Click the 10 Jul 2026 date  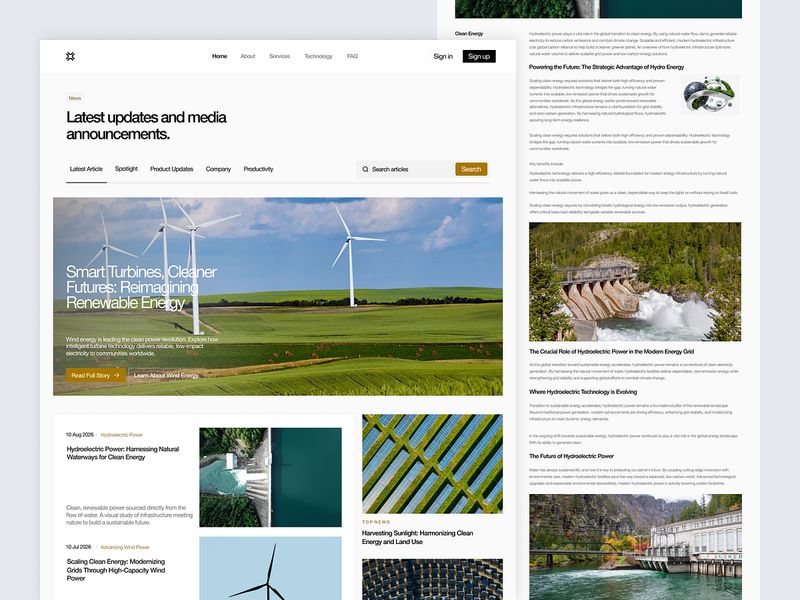click(79, 547)
